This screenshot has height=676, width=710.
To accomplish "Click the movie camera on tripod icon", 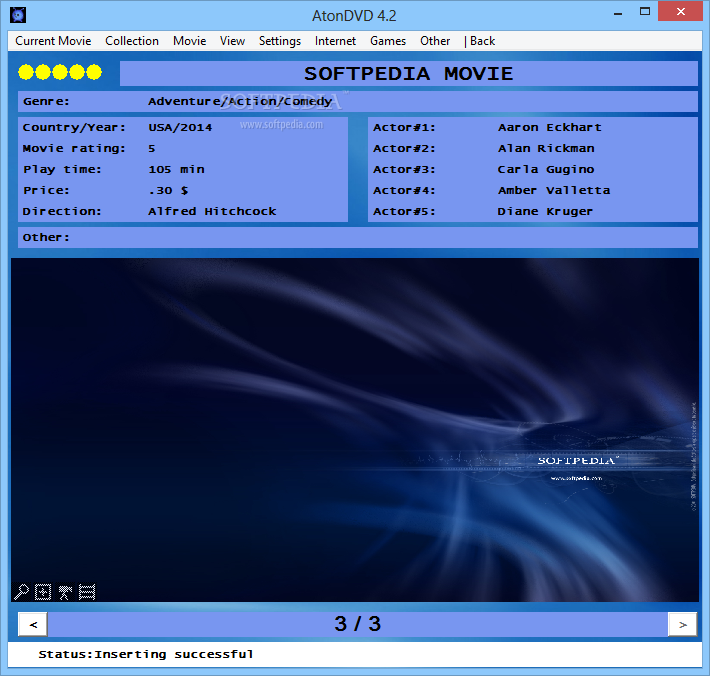I will [65, 591].
